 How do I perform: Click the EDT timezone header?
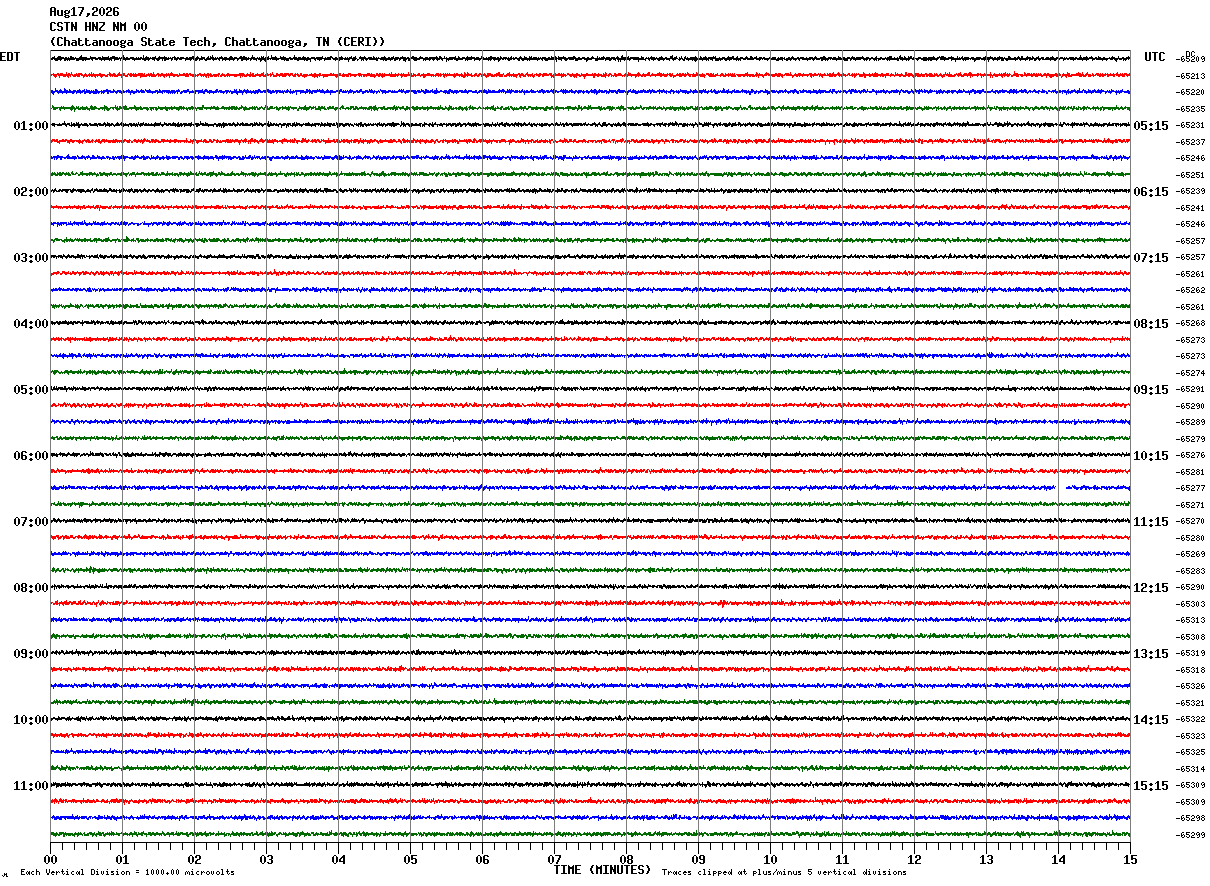click(x=10, y=57)
